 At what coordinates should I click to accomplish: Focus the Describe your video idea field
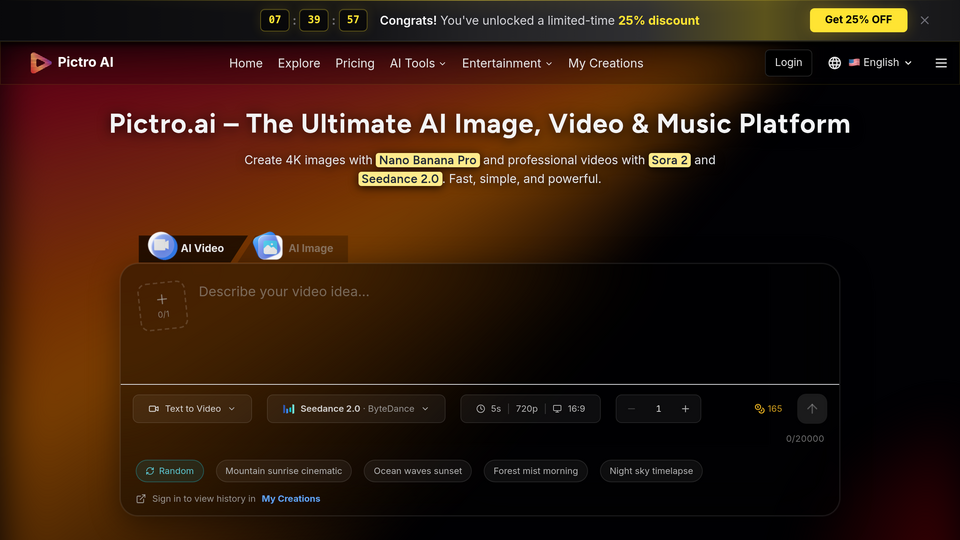514,328
